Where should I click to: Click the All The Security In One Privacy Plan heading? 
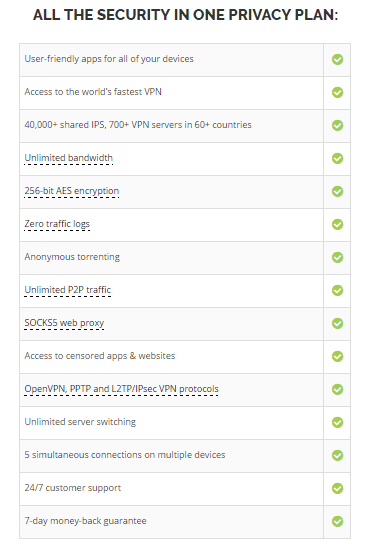point(185,15)
